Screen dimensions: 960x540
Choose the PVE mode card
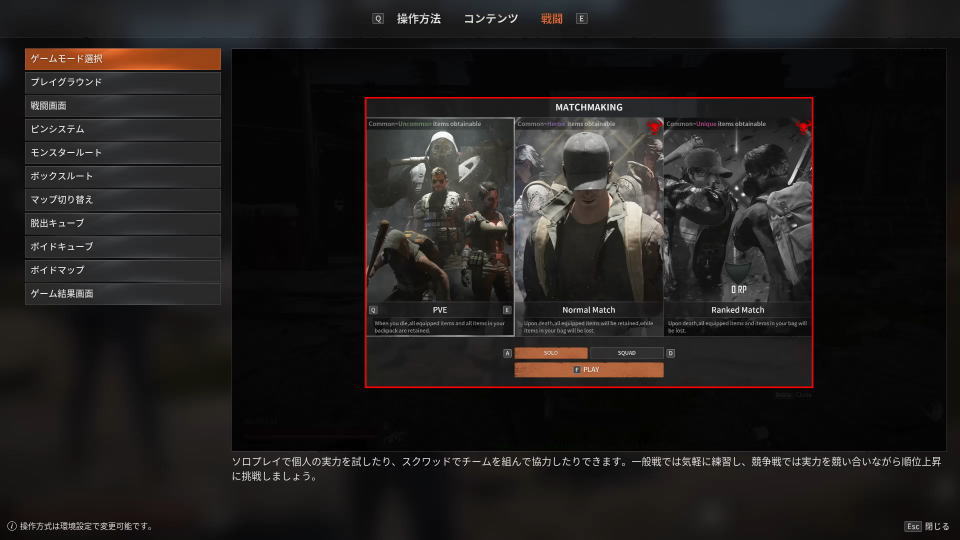[440, 225]
